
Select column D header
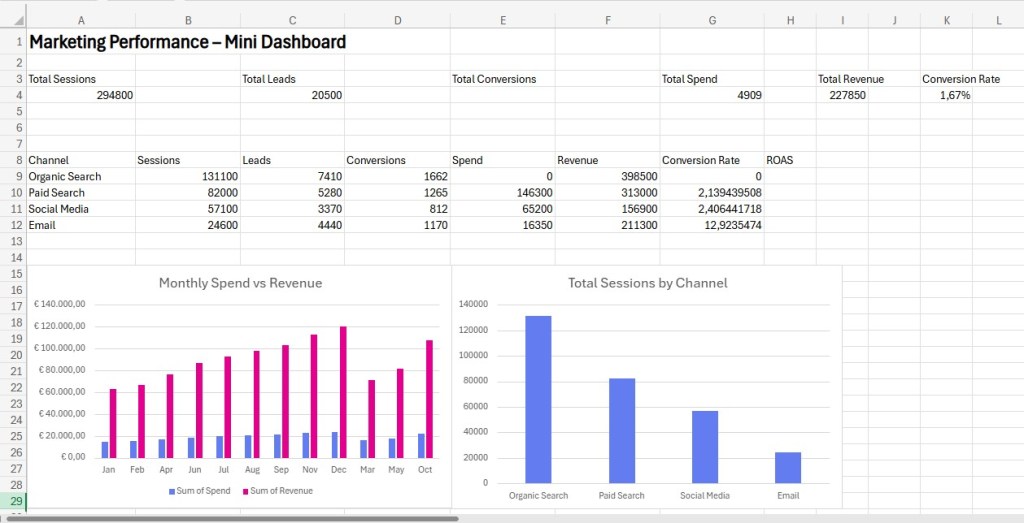(397, 20)
